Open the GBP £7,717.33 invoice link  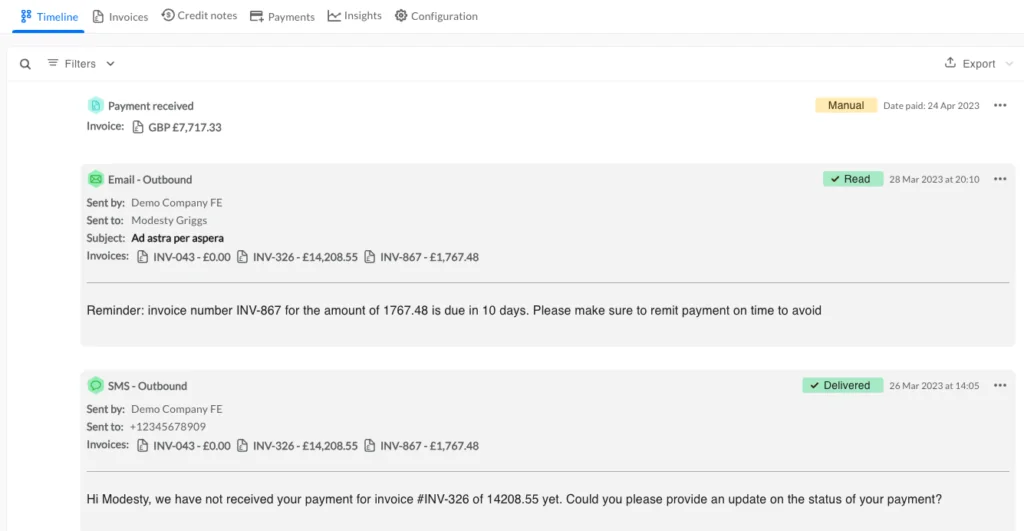(x=177, y=127)
